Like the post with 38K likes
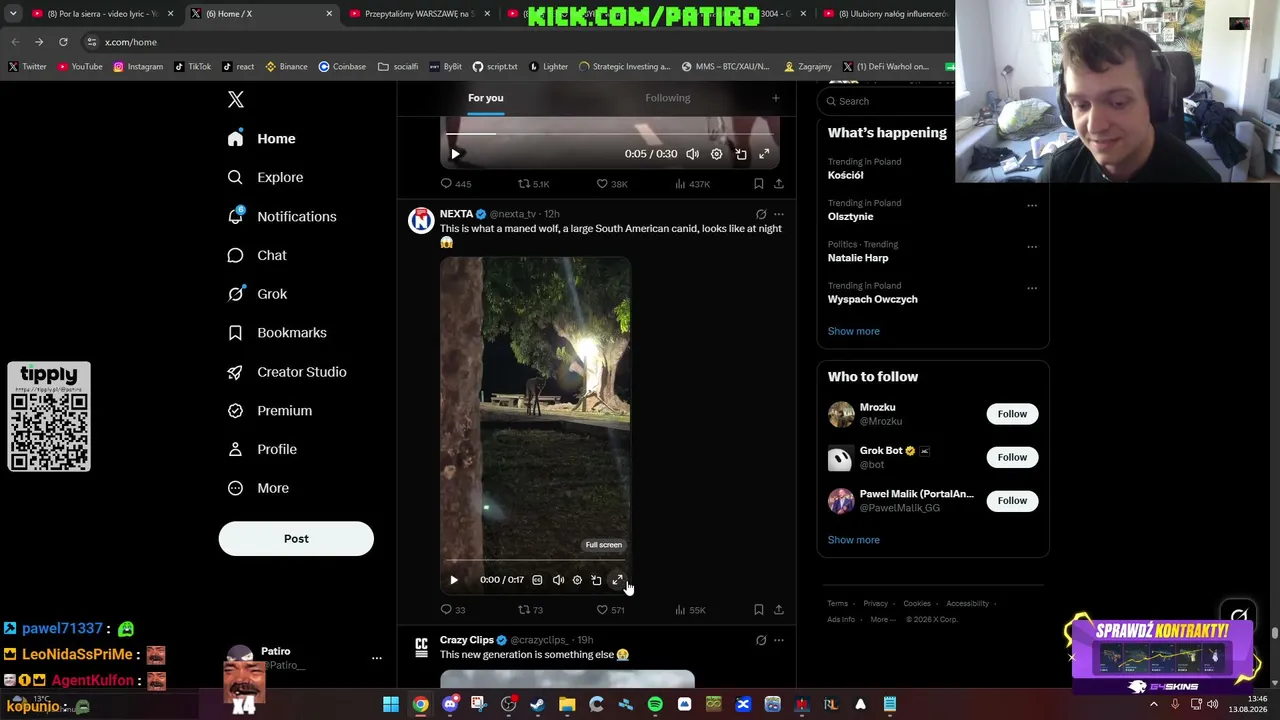Viewport: 1280px width, 720px height. point(612,184)
